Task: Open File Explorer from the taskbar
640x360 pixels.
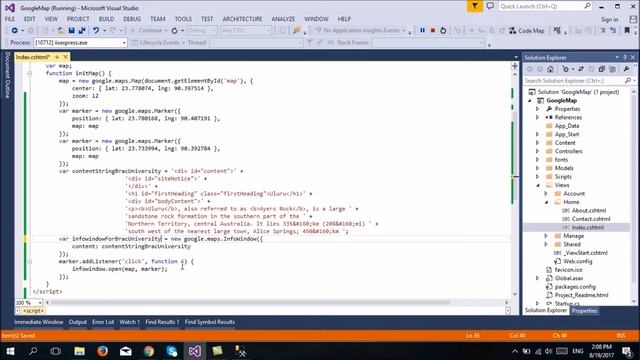Action: coord(80,351)
